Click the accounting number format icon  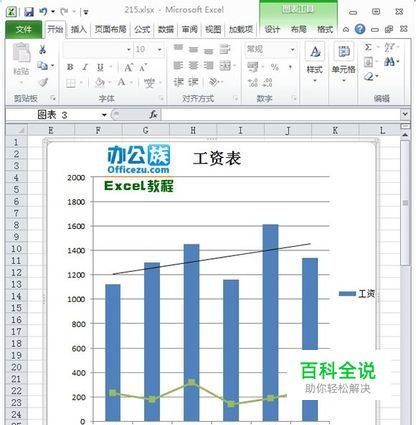tap(253, 67)
